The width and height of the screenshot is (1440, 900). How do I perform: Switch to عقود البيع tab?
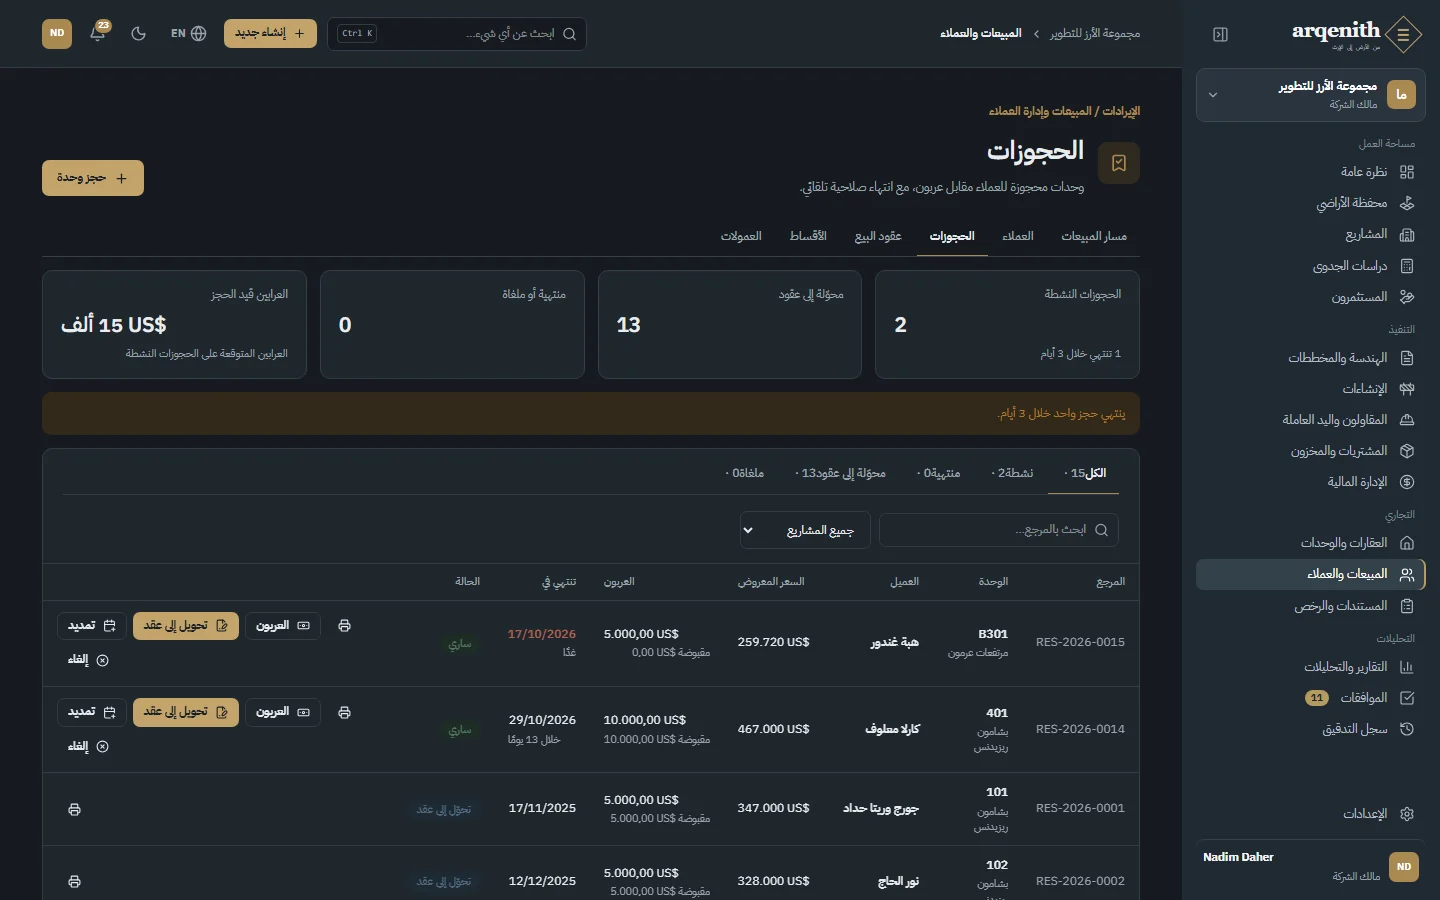tap(878, 236)
